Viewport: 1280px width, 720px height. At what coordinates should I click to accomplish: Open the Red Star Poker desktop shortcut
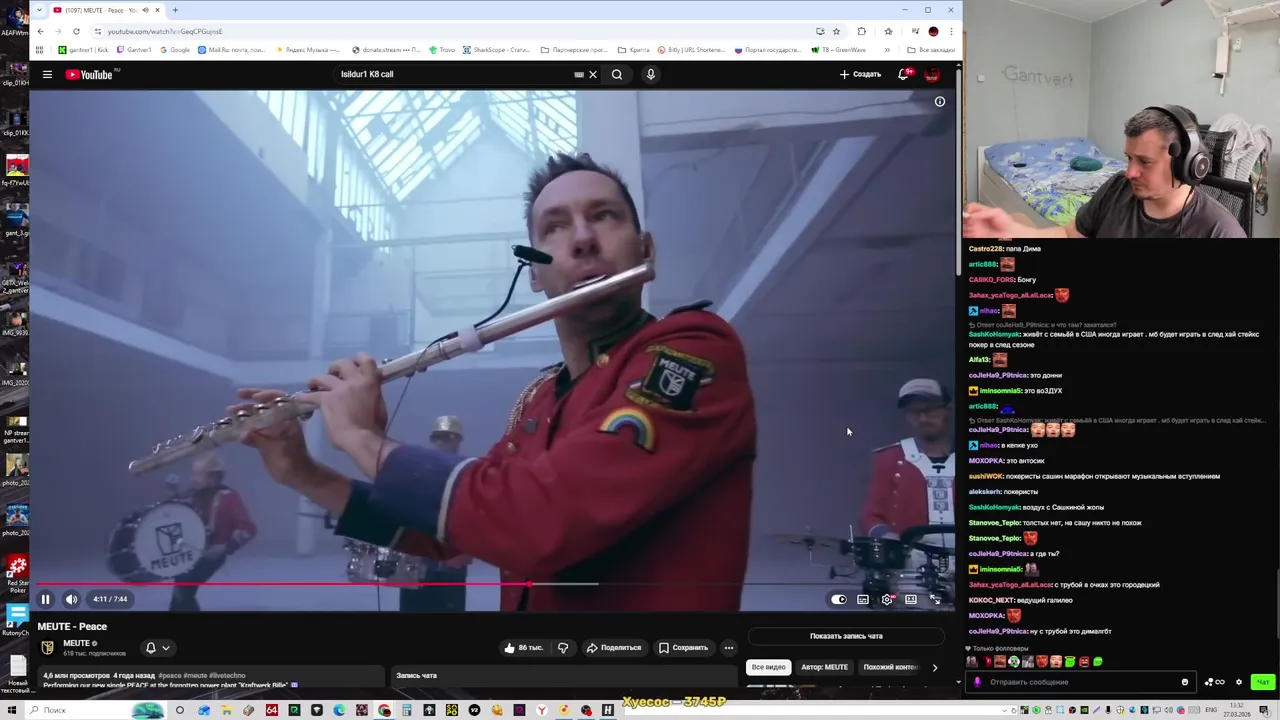(17, 574)
